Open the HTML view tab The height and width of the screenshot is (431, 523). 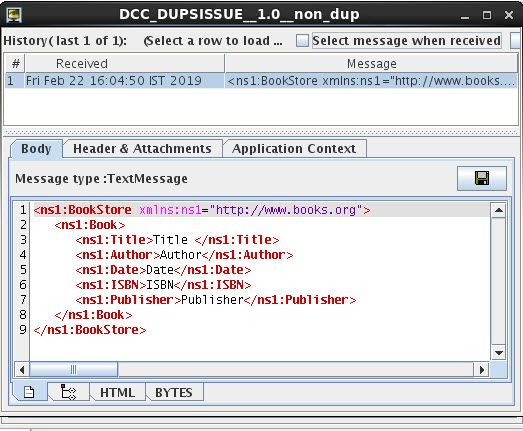pyautogui.click(x=117, y=392)
